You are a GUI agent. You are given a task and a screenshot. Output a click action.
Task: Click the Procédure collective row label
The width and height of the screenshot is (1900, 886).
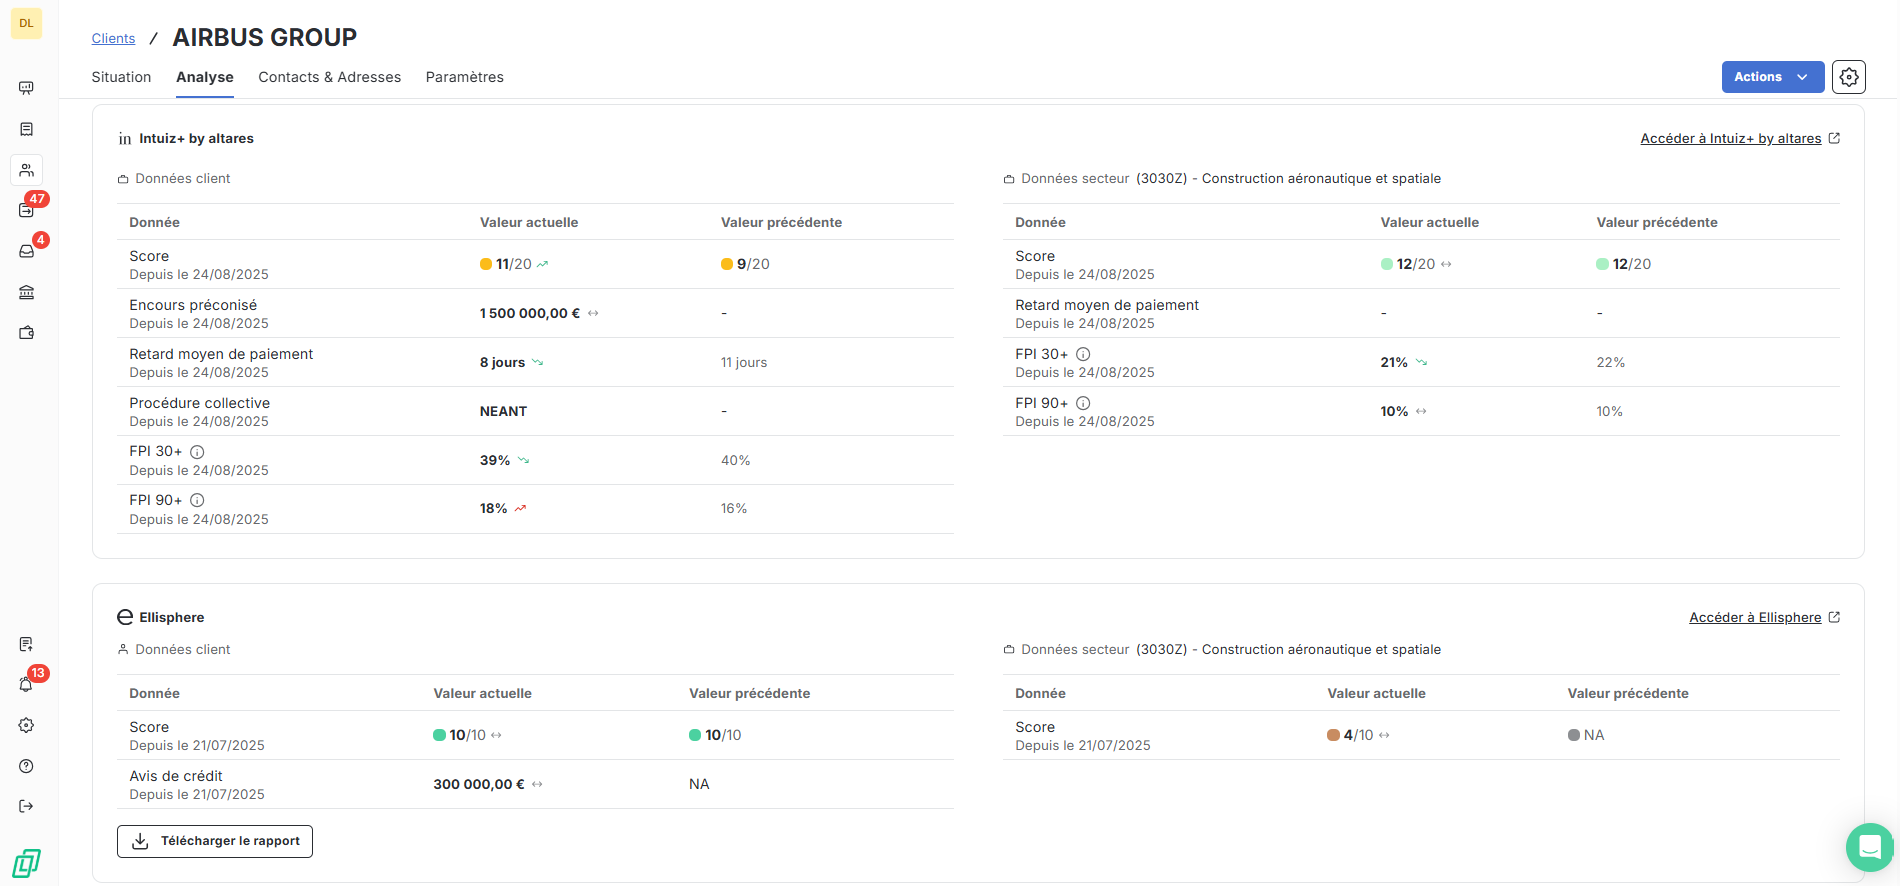(199, 403)
